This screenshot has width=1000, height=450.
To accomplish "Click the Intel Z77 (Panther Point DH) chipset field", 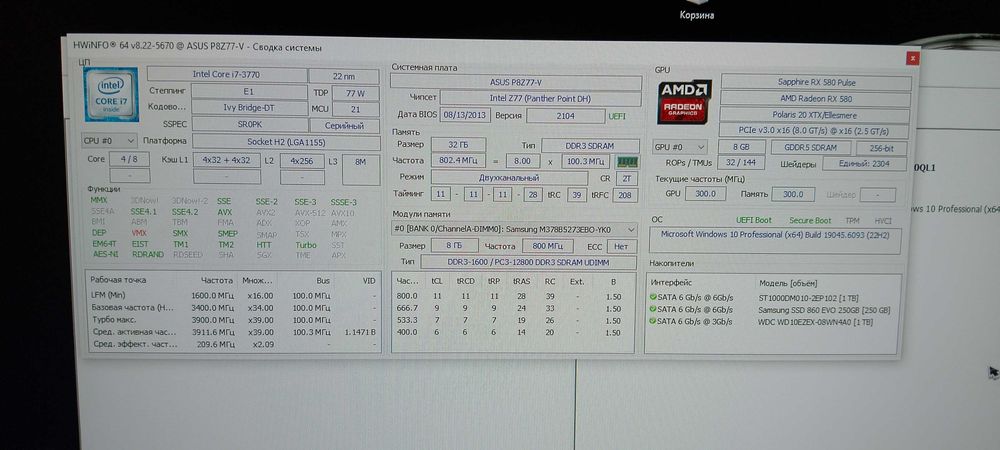I will 540,98.
